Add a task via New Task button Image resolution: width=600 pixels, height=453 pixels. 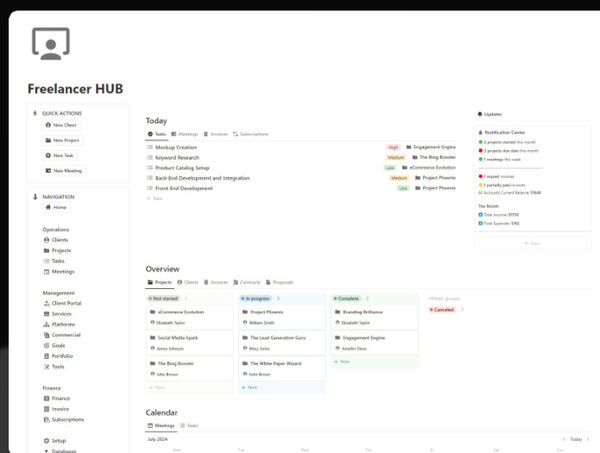coord(59,155)
